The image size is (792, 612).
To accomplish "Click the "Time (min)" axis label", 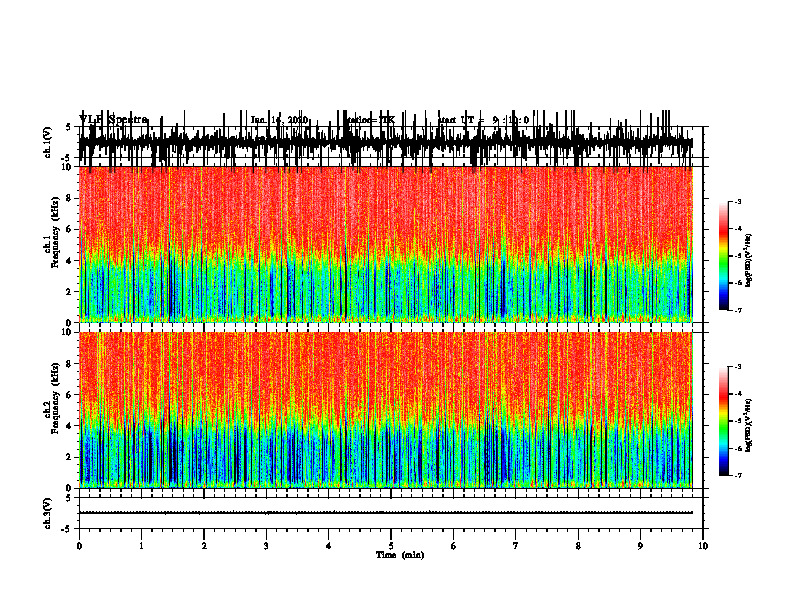I will [400, 555].
